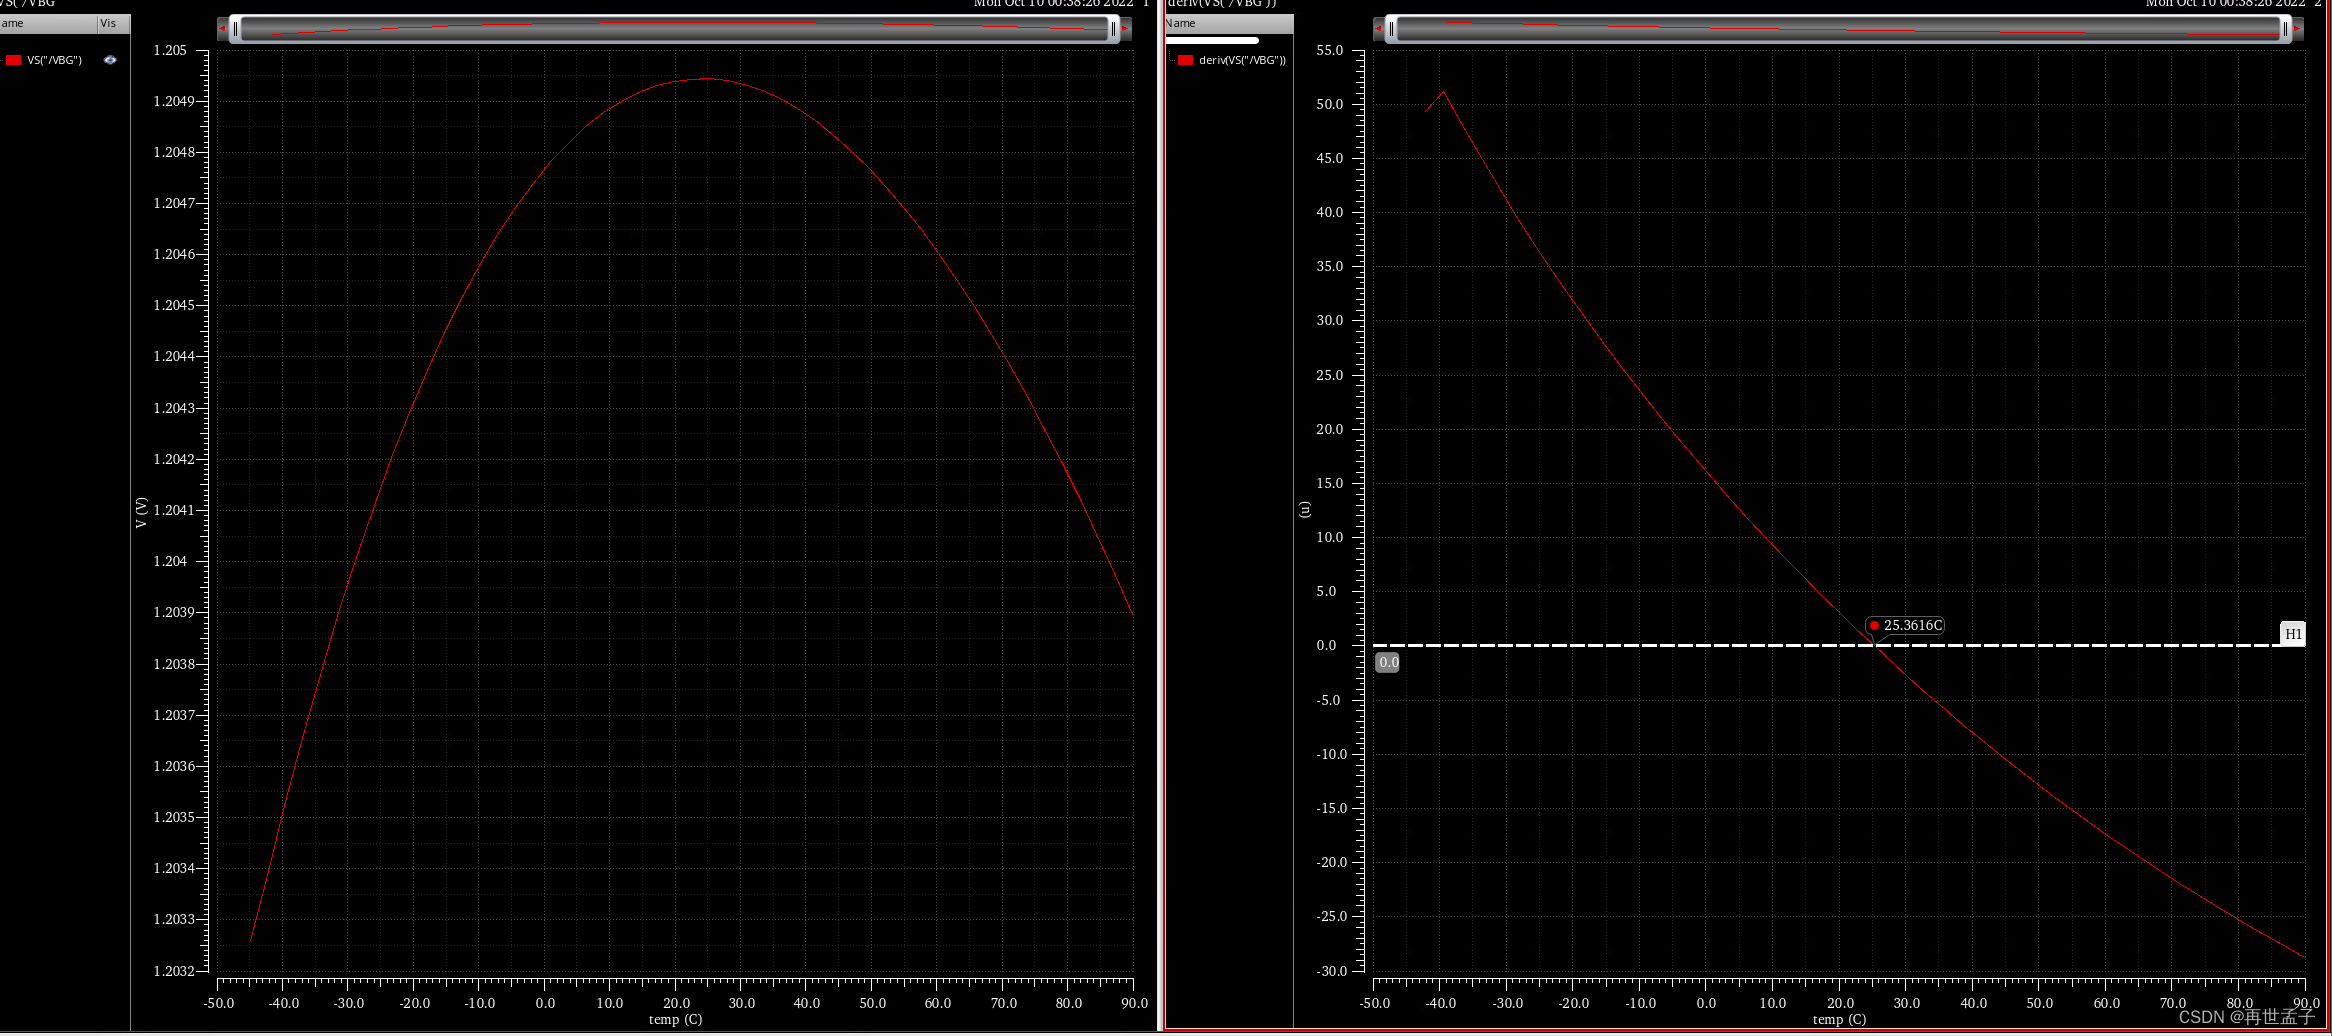Click the red dot of the 25.3616C marker
The image size is (2332, 1036).
pyautogui.click(x=1874, y=625)
